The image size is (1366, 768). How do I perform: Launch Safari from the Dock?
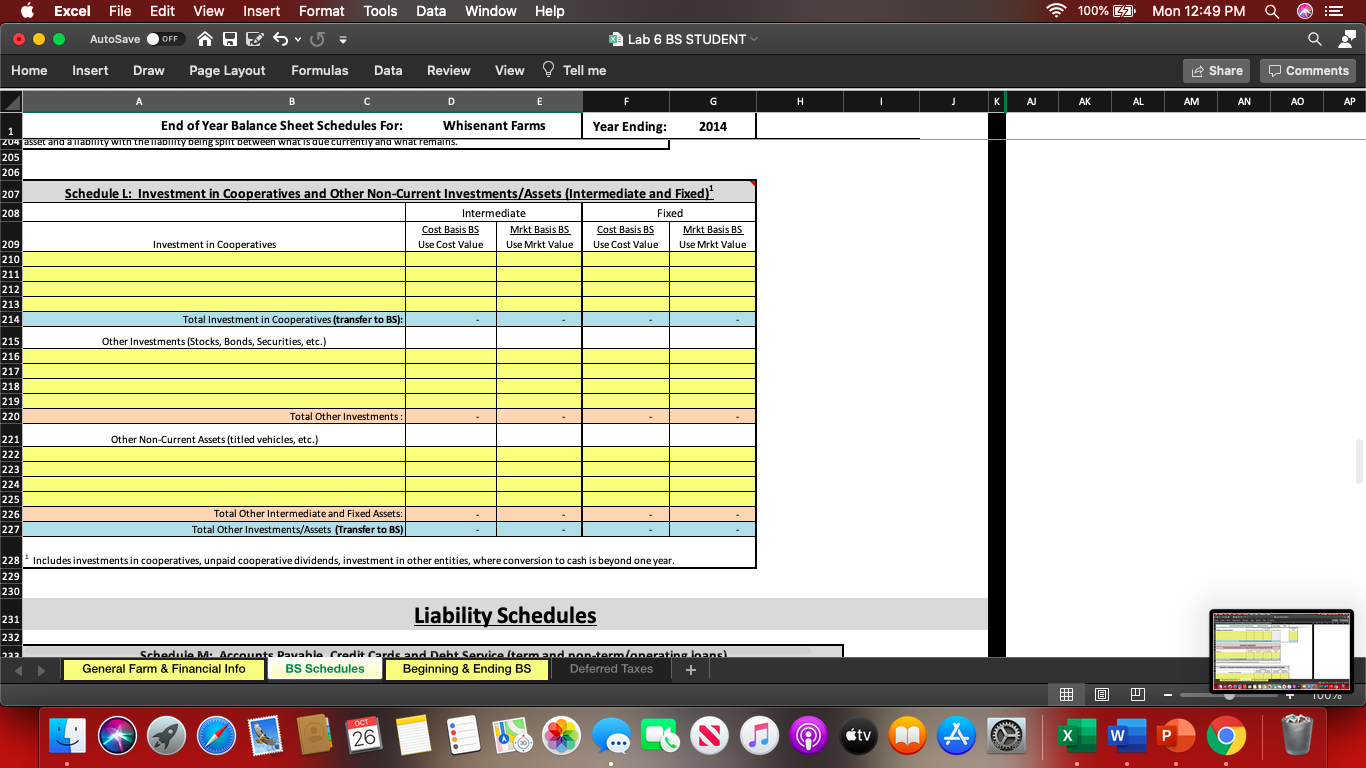[x=216, y=736]
